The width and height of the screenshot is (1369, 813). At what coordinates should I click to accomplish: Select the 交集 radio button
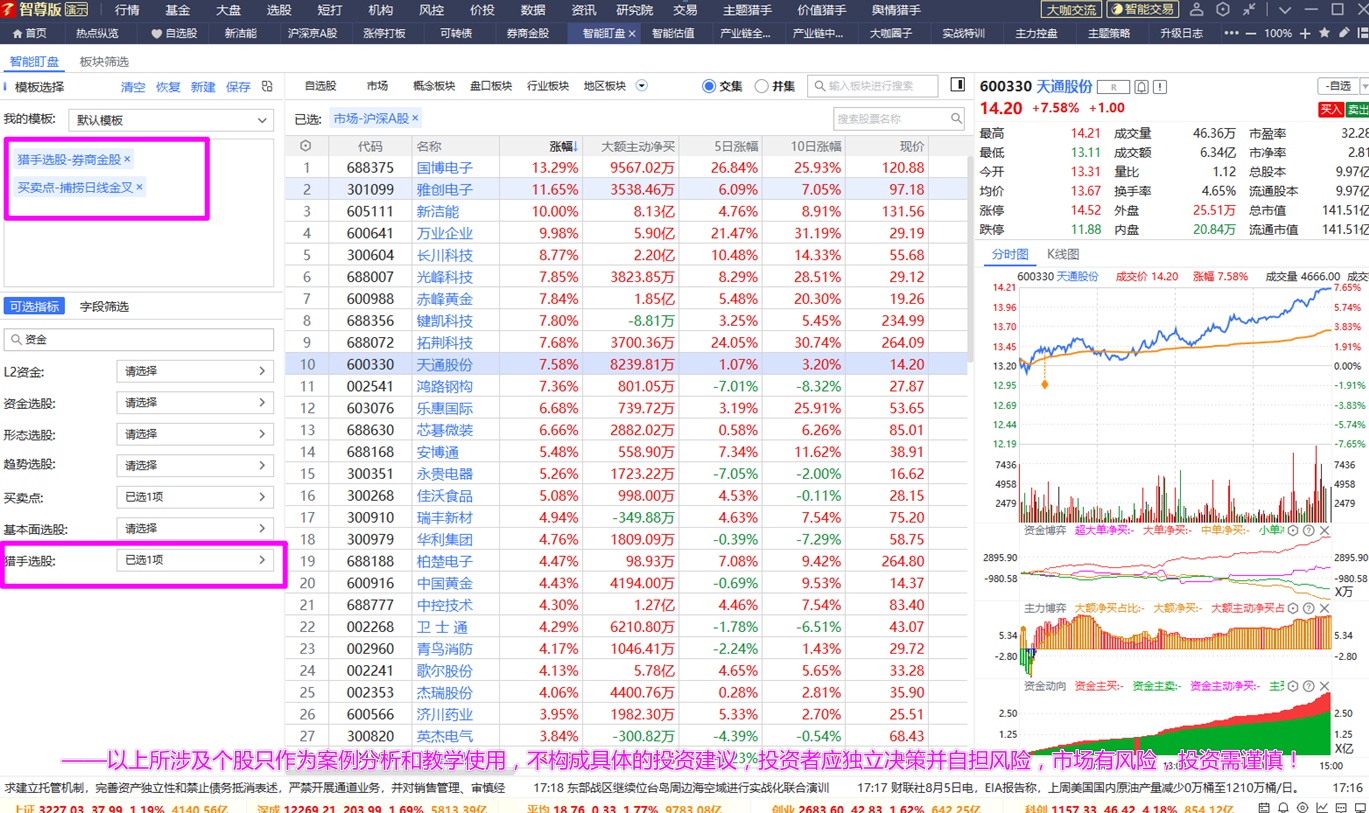[709, 86]
